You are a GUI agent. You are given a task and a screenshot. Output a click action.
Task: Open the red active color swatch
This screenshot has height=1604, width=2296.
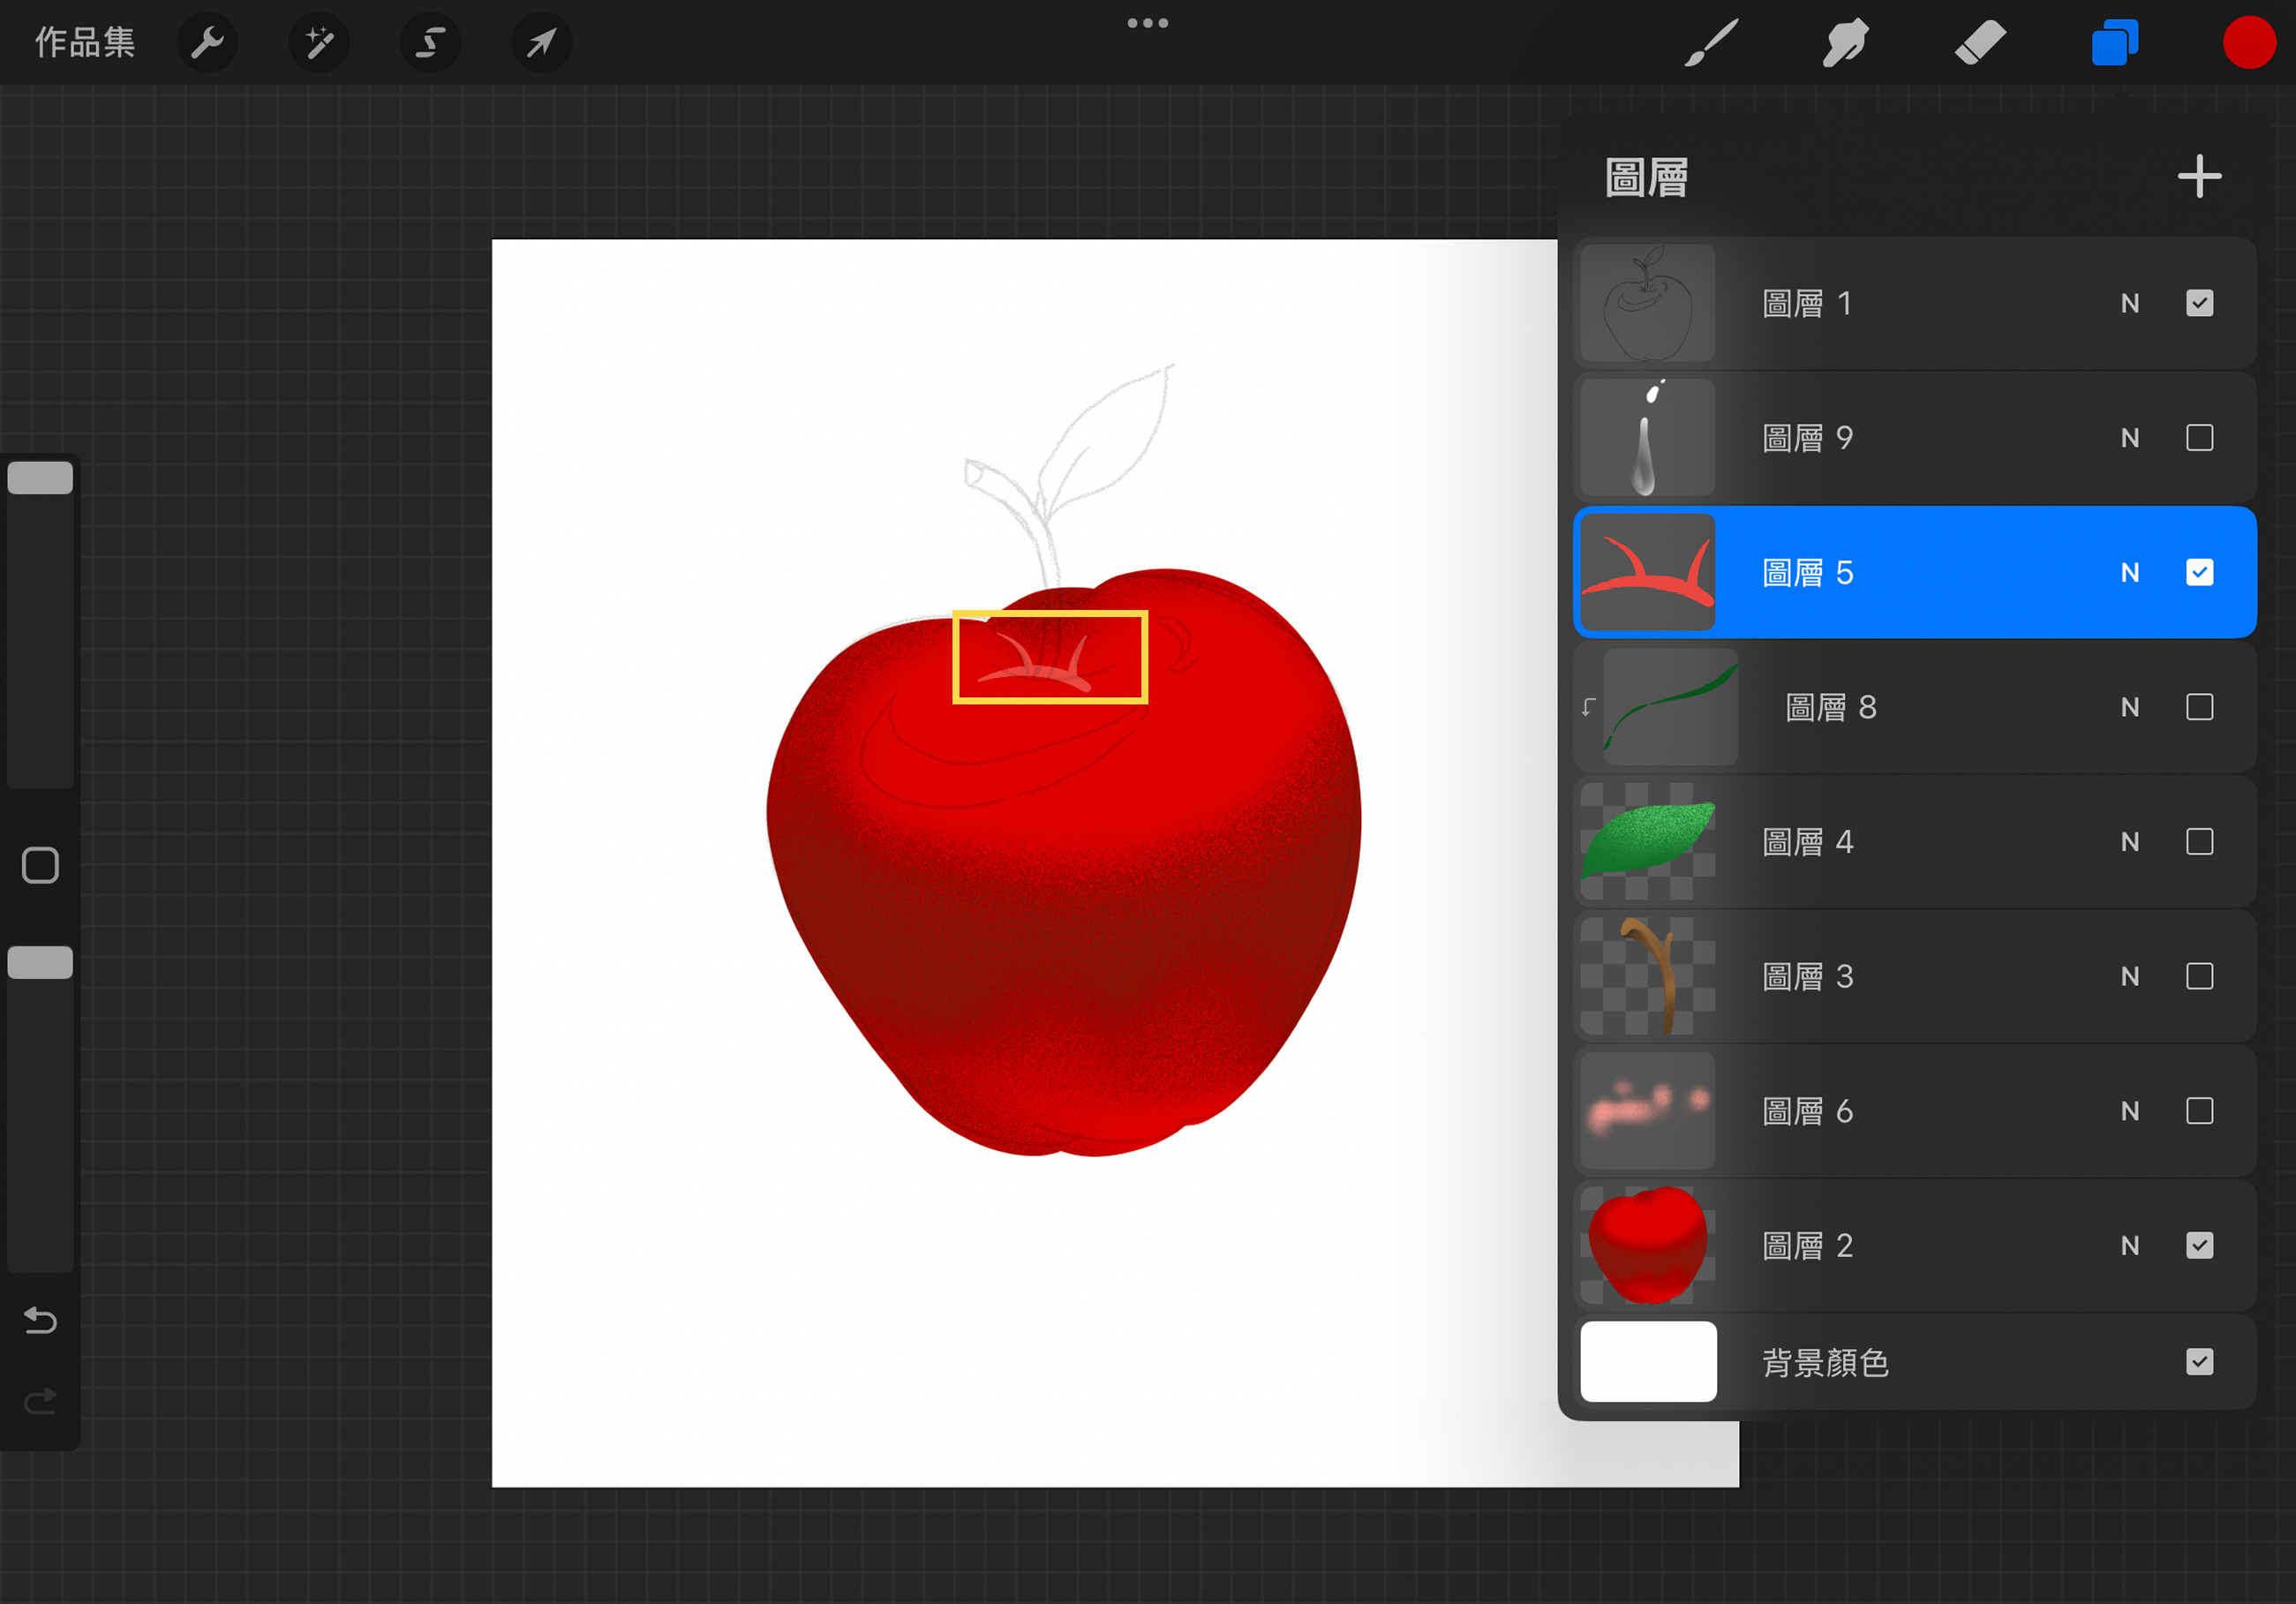(x=2249, y=43)
